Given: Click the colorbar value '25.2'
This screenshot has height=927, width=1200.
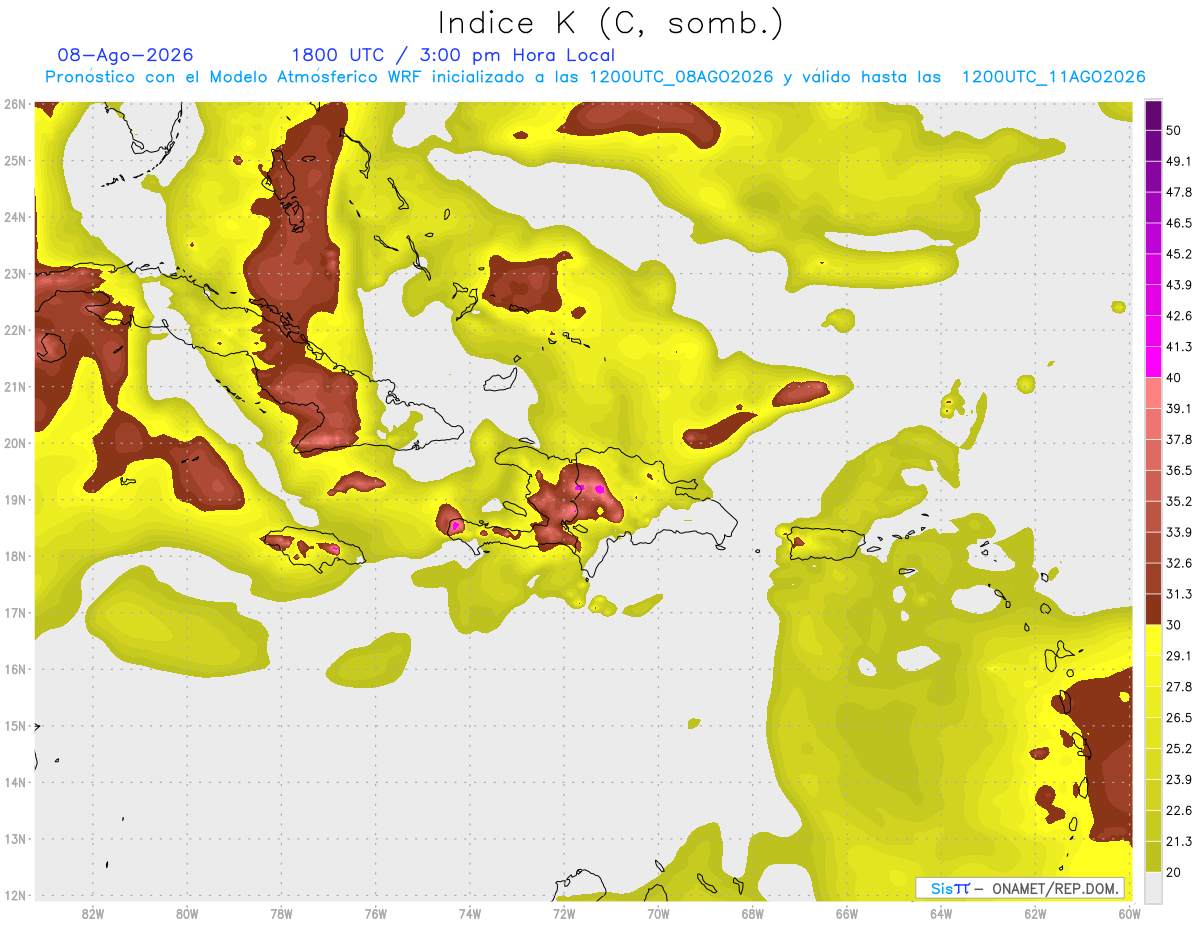Looking at the screenshot, I should coord(1178,748).
